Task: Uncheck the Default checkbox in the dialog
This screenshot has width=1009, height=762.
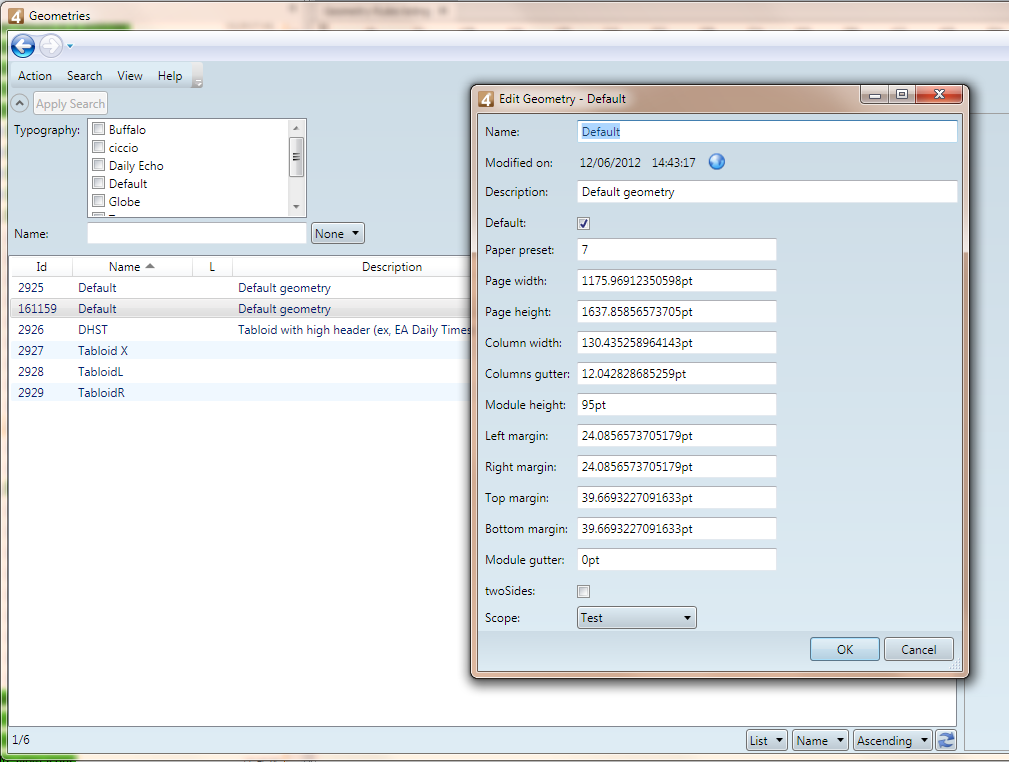Action: click(584, 223)
